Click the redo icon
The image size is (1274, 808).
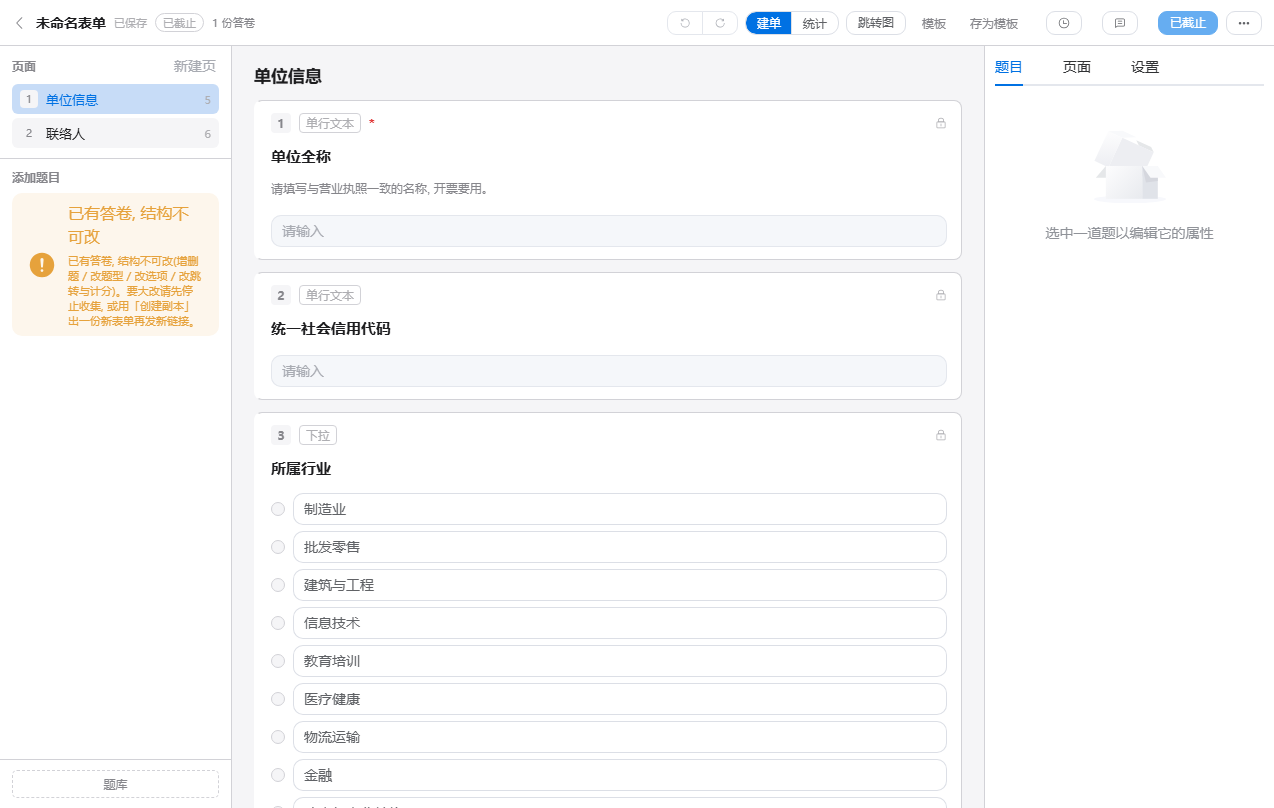720,23
